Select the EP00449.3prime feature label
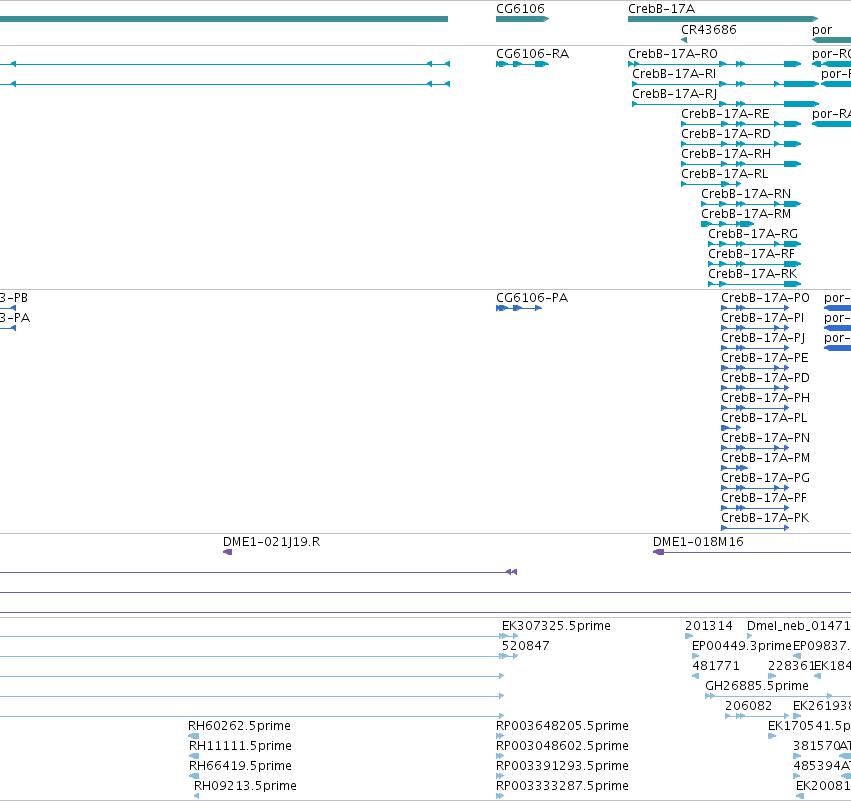The width and height of the screenshot is (851, 801). 742,646
